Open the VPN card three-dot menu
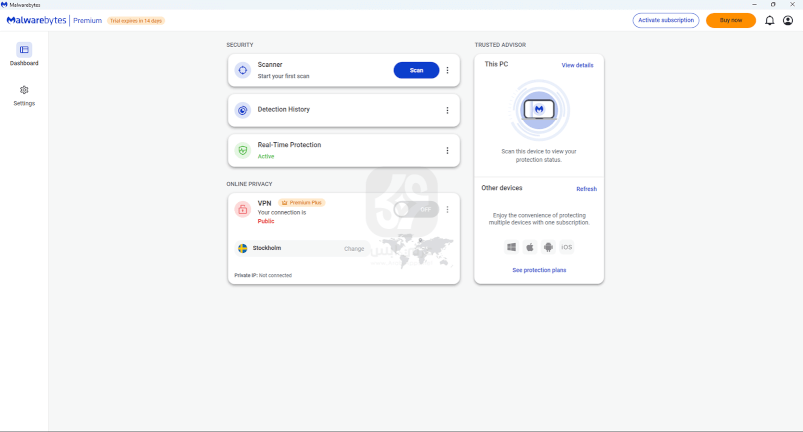Viewport: 803px width, 432px height. pyautogui.click(x=447, y=209)
